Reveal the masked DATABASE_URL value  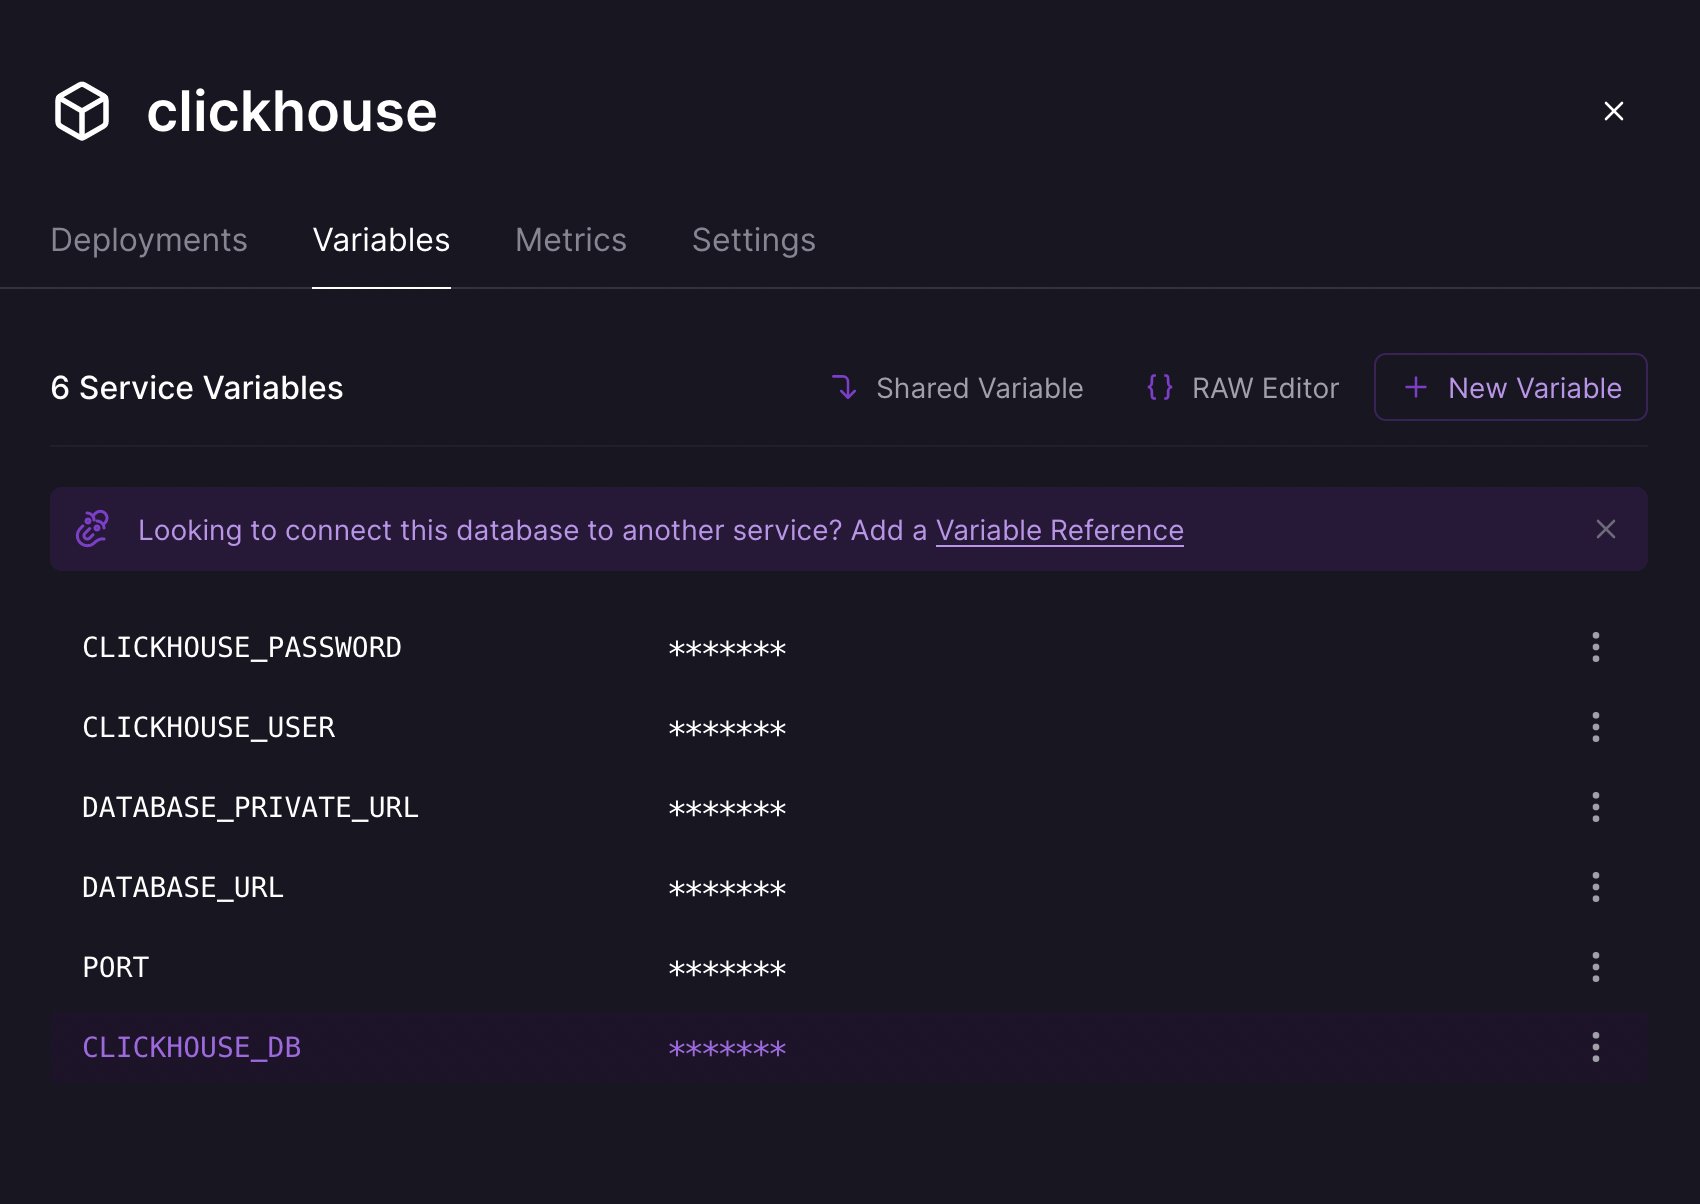[727, 890]
